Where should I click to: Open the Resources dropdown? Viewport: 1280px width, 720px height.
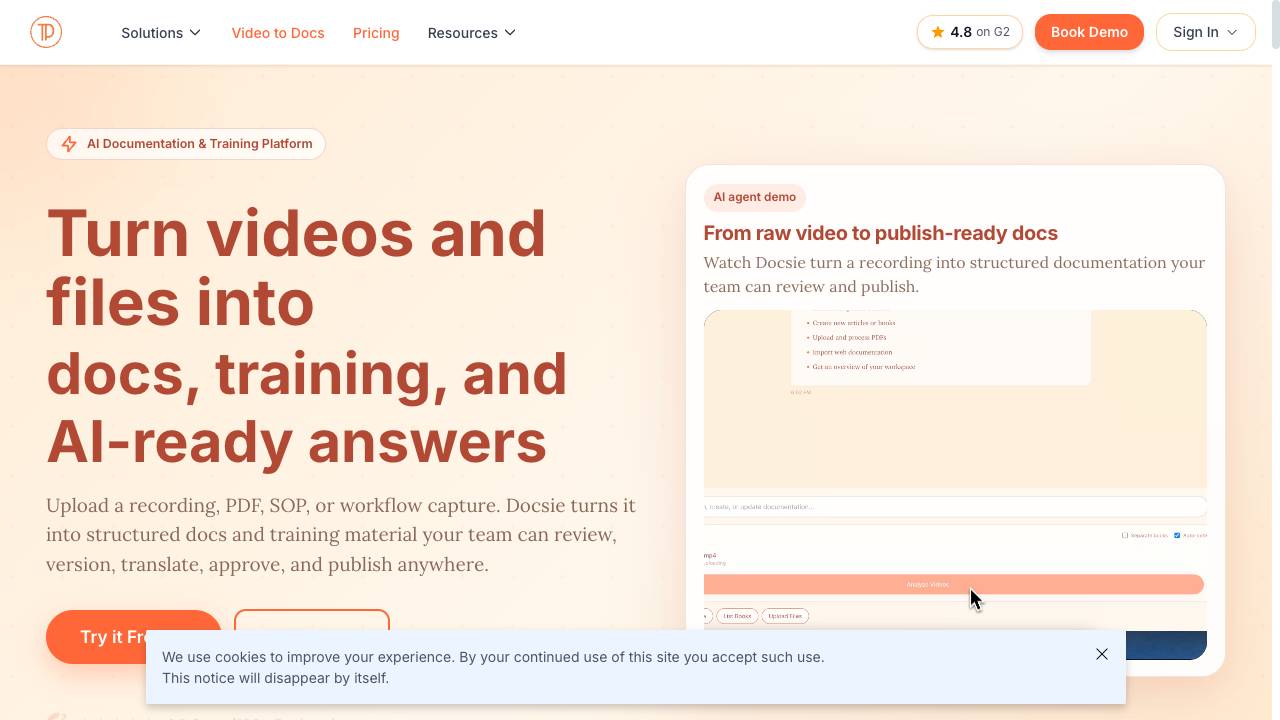point(472,33)
